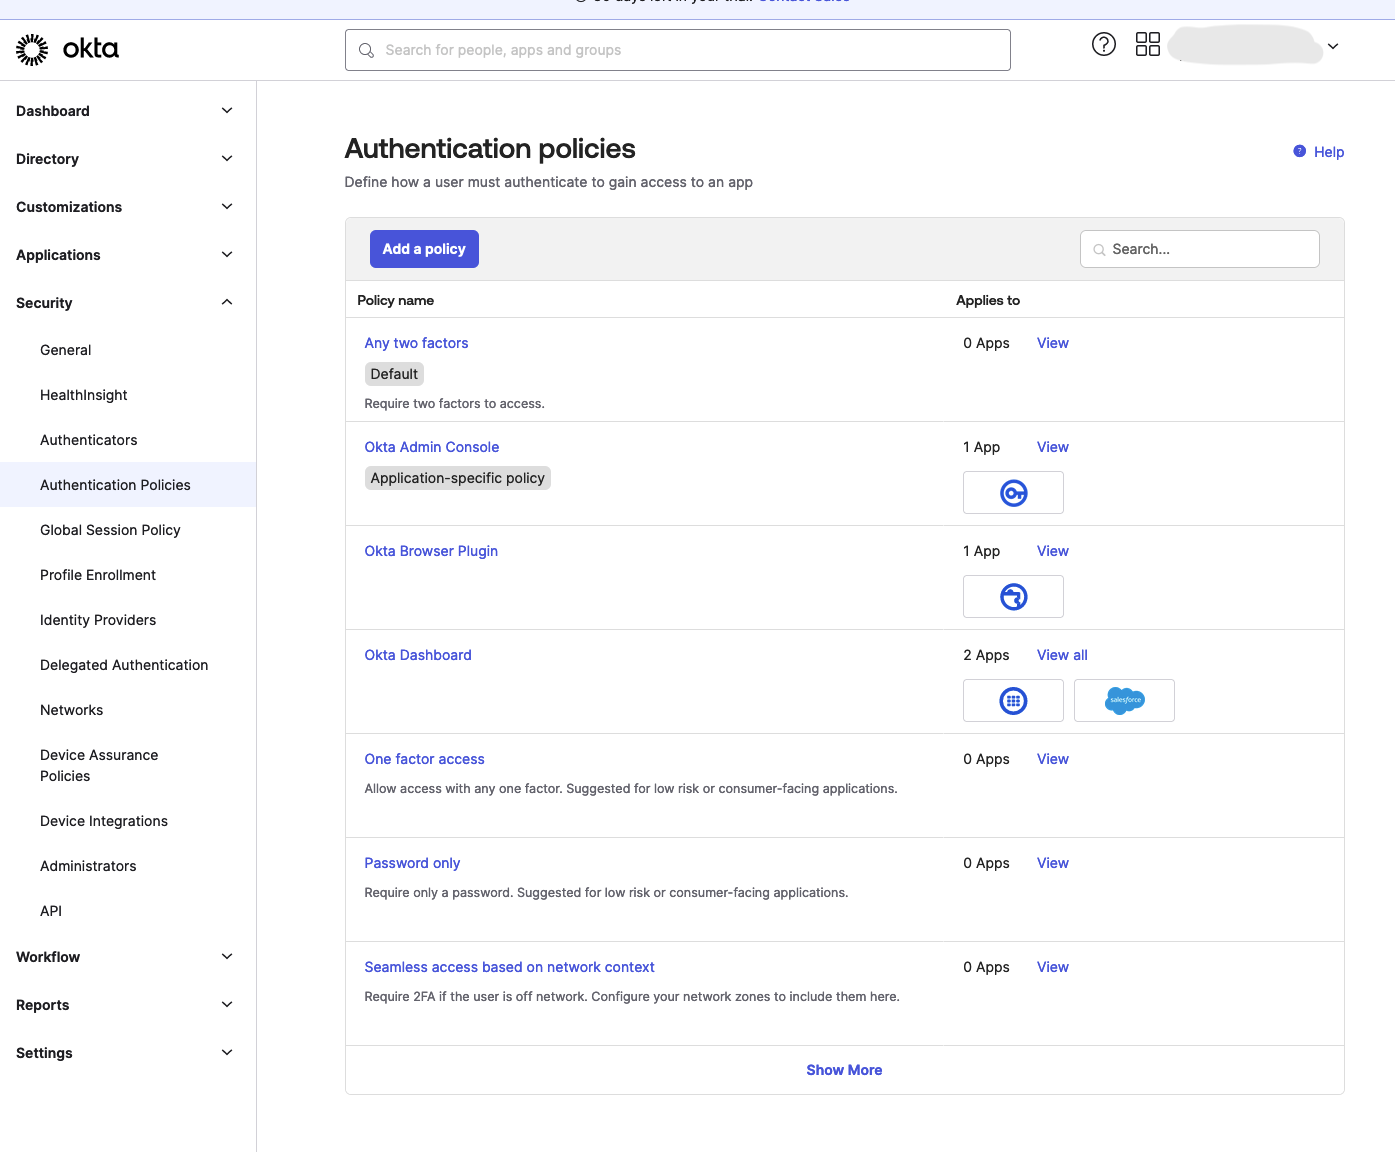Click the blue Help circle icon
This screenshot has height=1152, width=1395.
(x=1299, y=151)
